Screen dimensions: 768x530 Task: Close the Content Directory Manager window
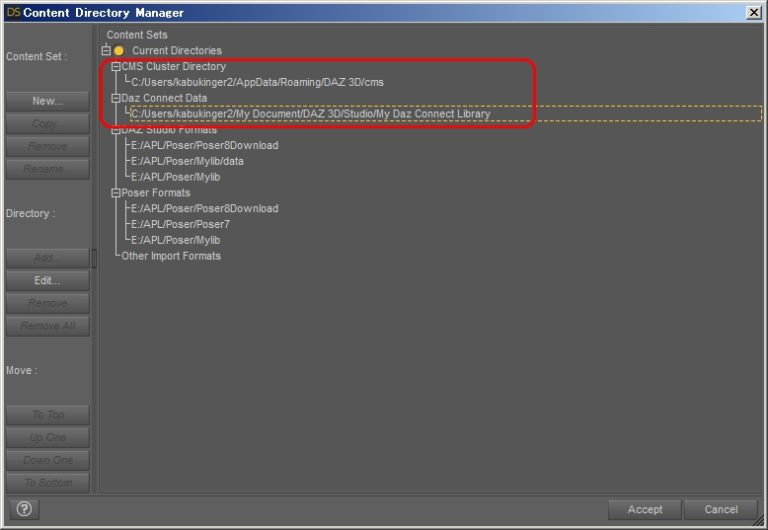753,12
